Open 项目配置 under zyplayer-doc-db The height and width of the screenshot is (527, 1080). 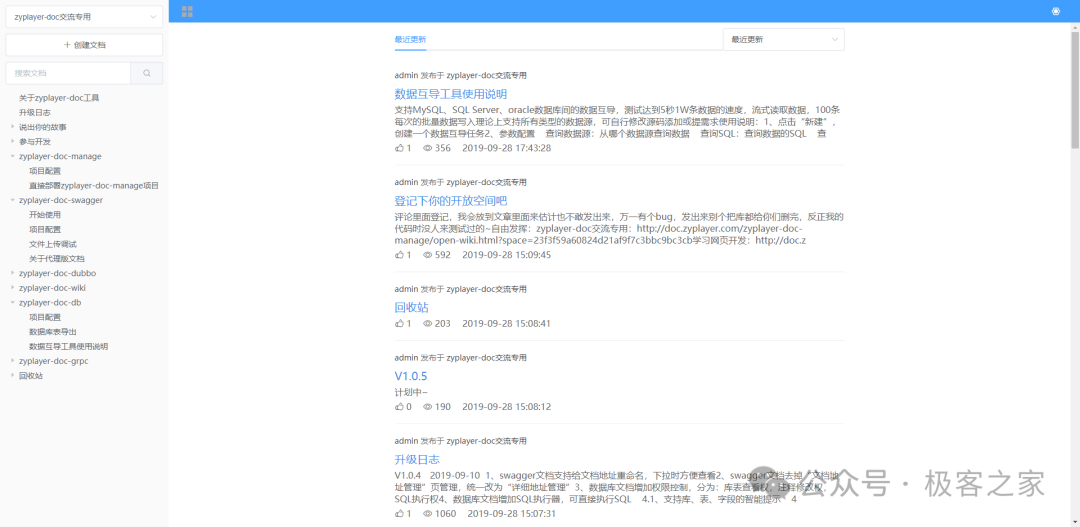point(45,317)
